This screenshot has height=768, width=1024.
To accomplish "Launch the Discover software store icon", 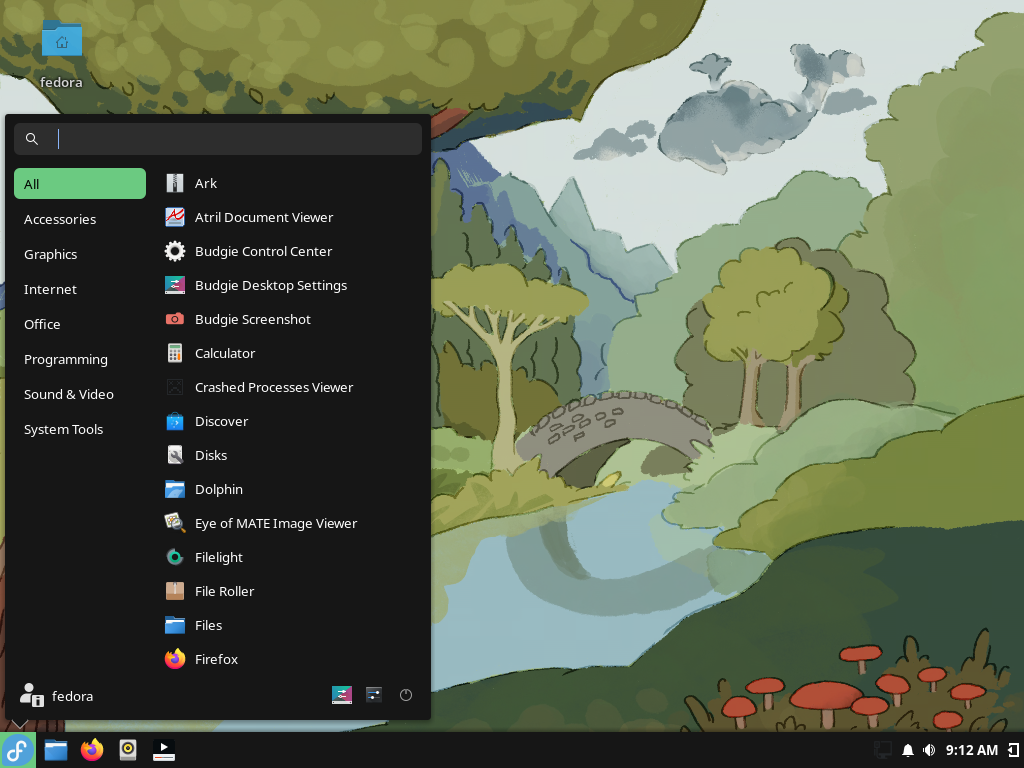I will point(174,421).
